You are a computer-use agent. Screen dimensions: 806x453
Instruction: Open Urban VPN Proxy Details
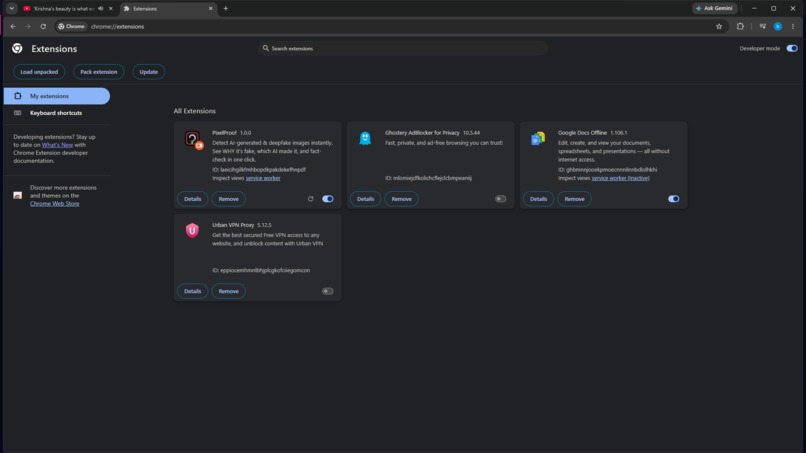click(x=193, y=291)
